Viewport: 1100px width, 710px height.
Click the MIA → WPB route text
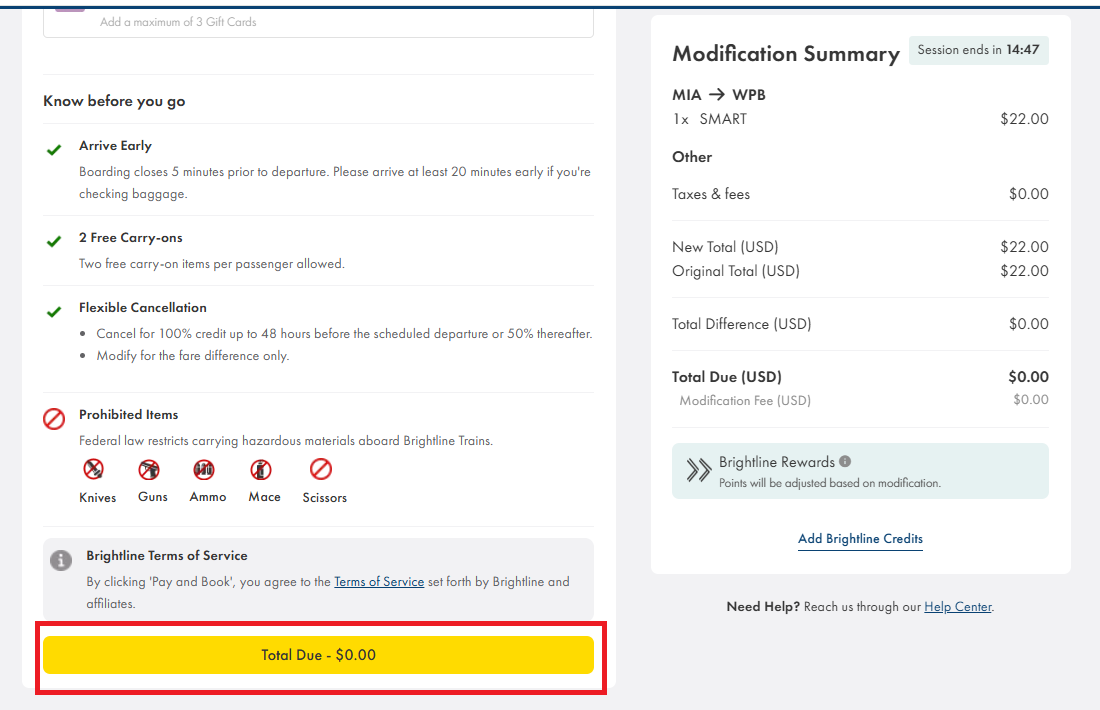click(x=718, y=95)
